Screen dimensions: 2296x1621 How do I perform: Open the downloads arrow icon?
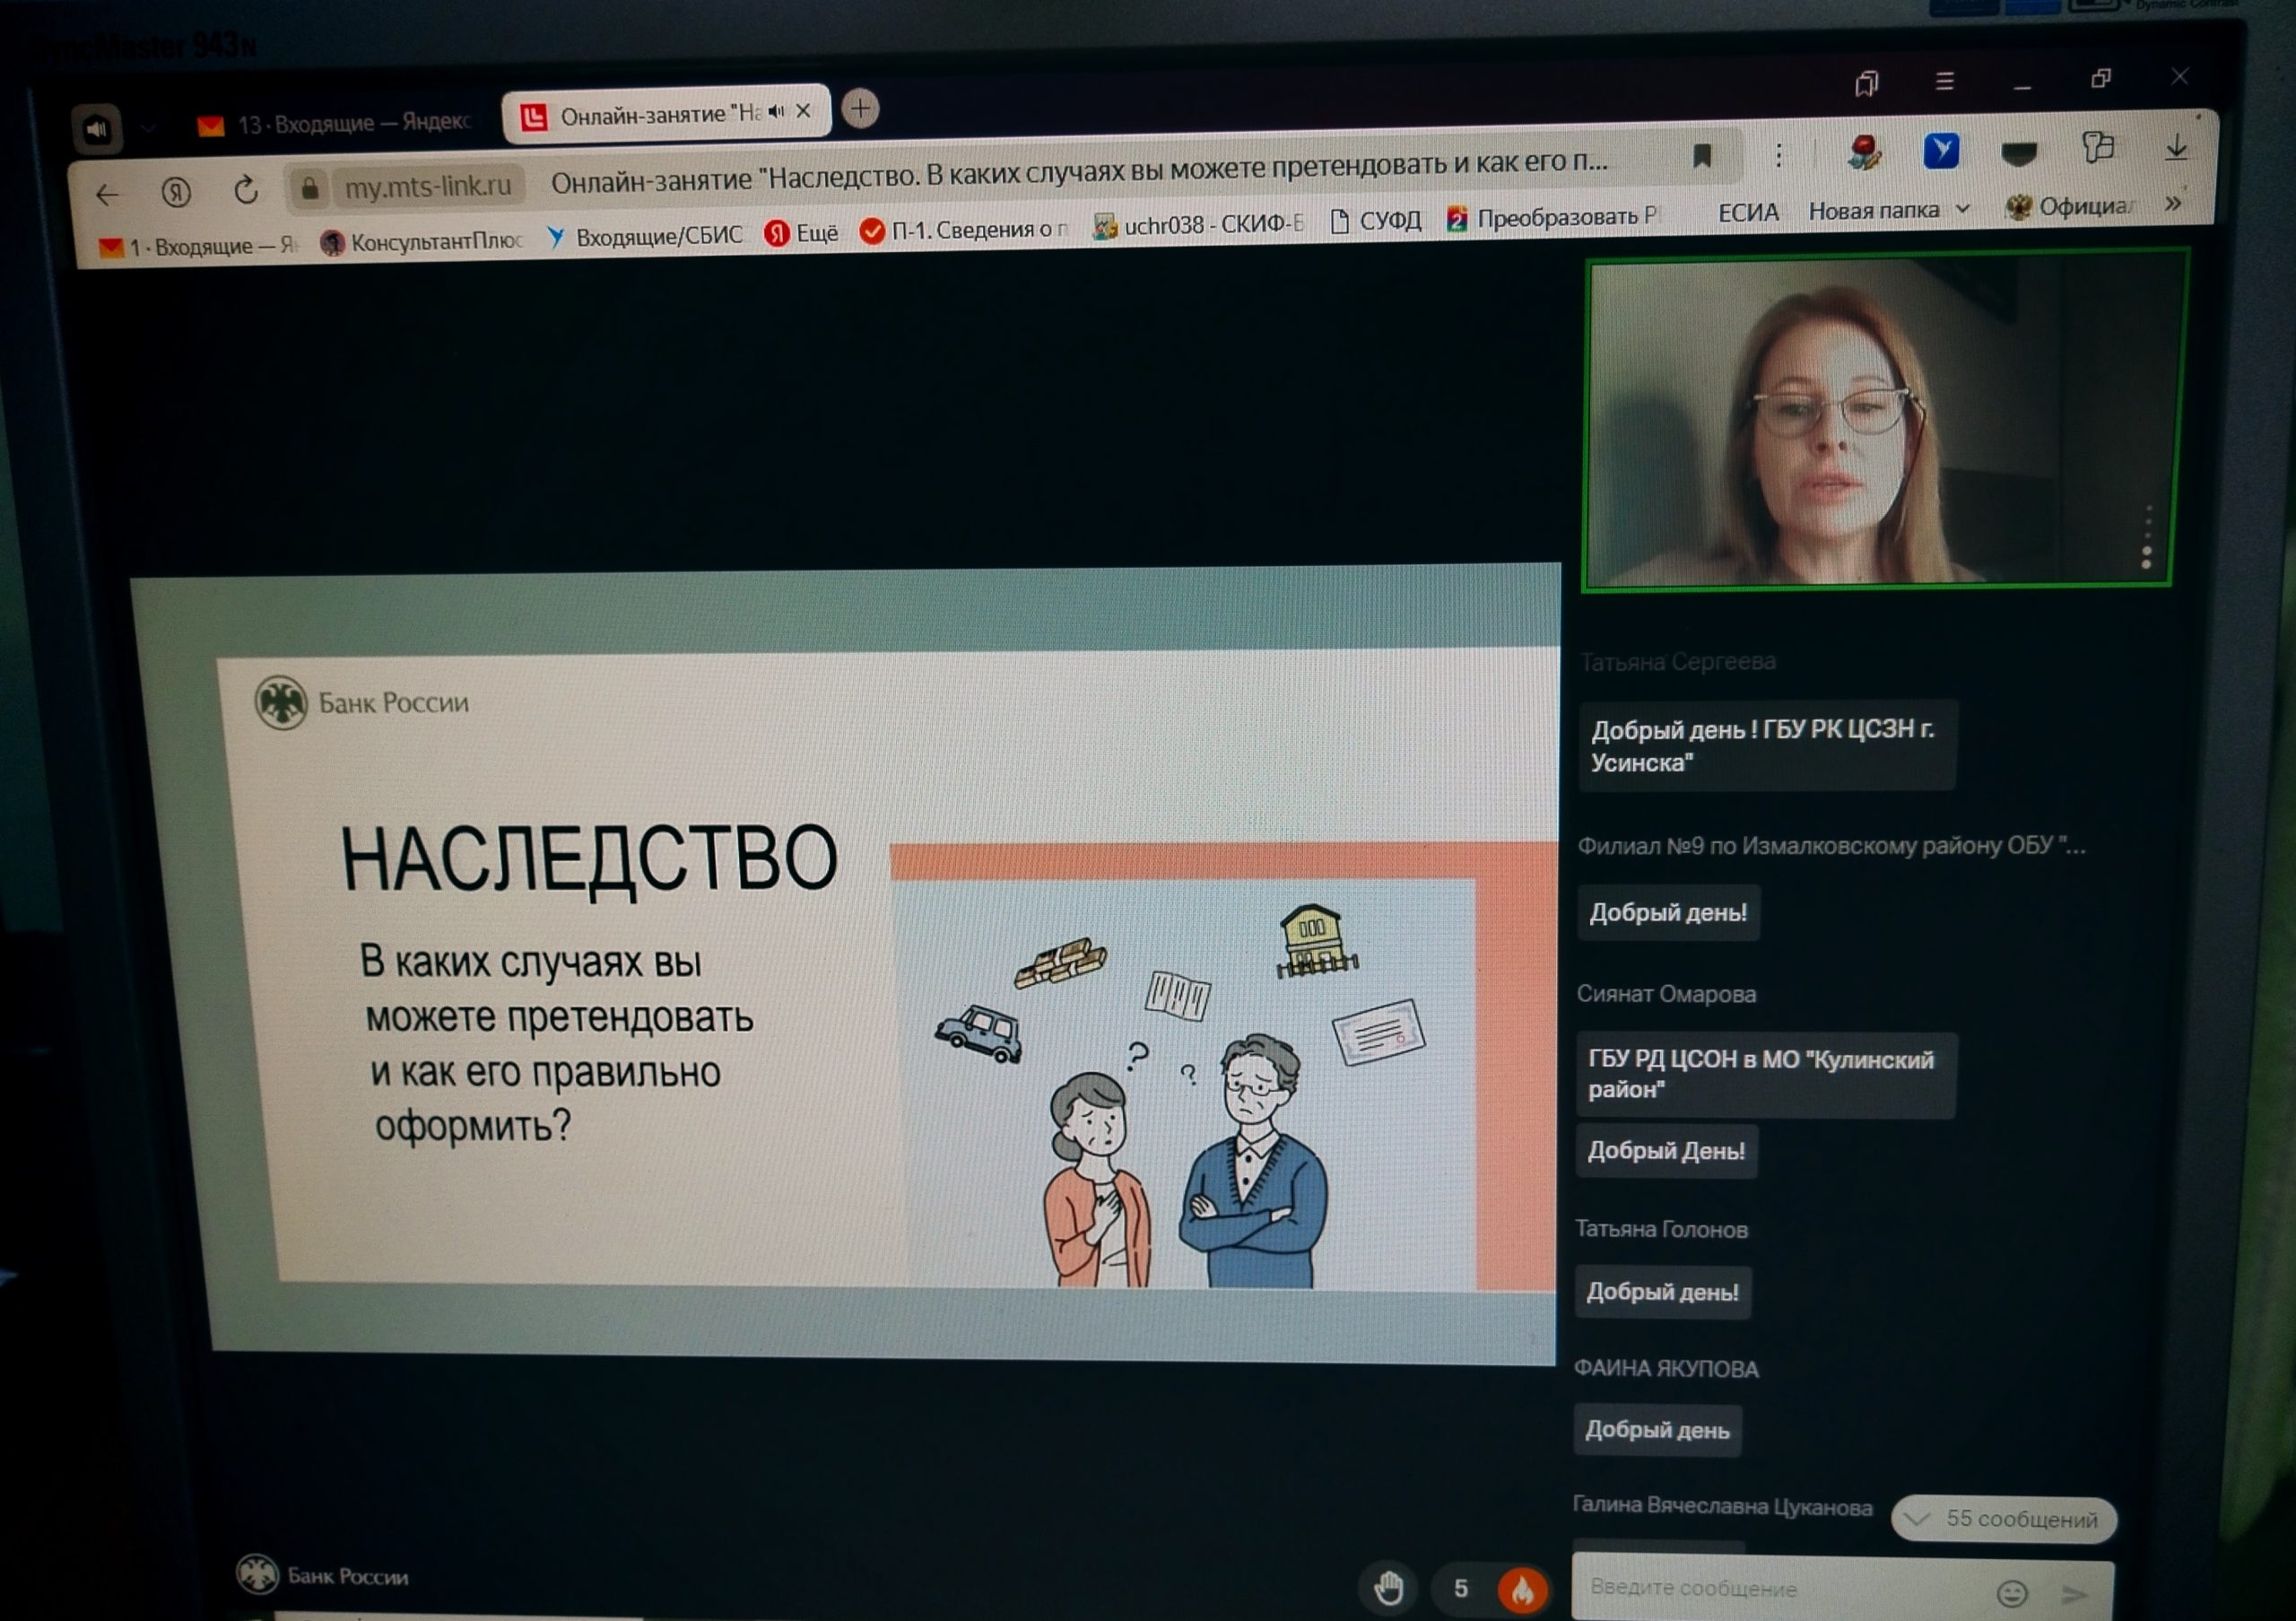(x=2176, y=147)
